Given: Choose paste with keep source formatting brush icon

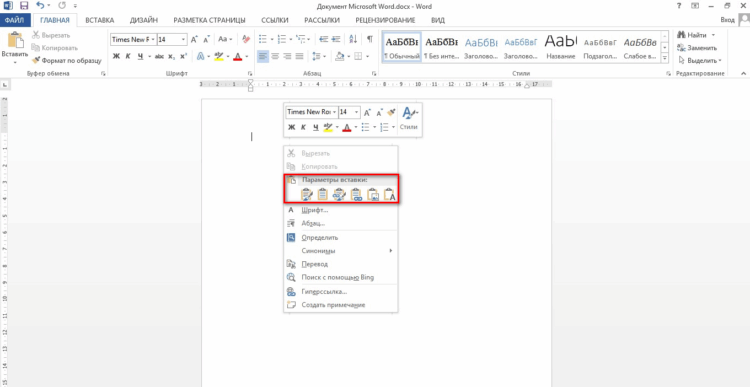Looking at the screenshot, I should click(307, 194).
